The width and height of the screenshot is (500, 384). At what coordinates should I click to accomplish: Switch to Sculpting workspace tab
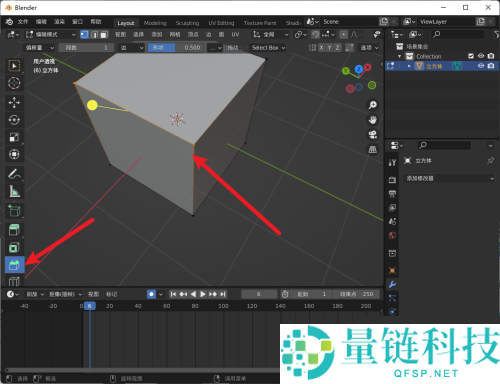coord(187,23)
